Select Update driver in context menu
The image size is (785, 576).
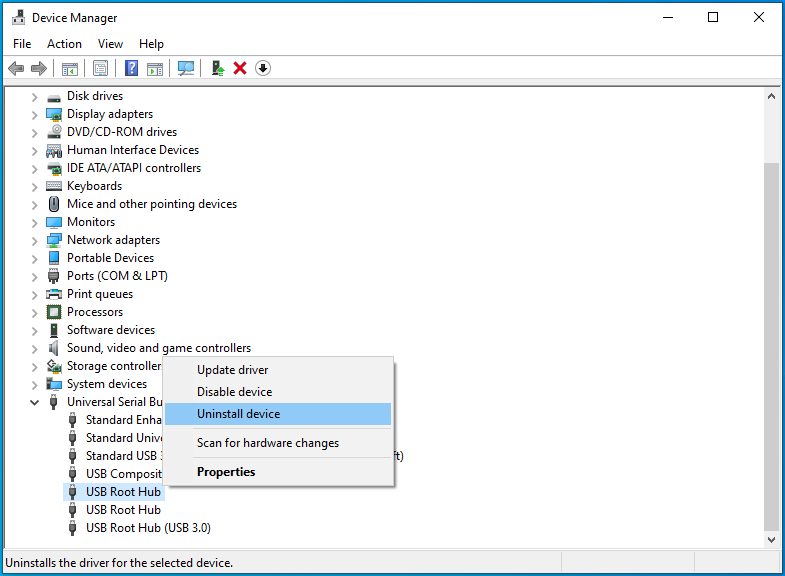tap(232, 370)
